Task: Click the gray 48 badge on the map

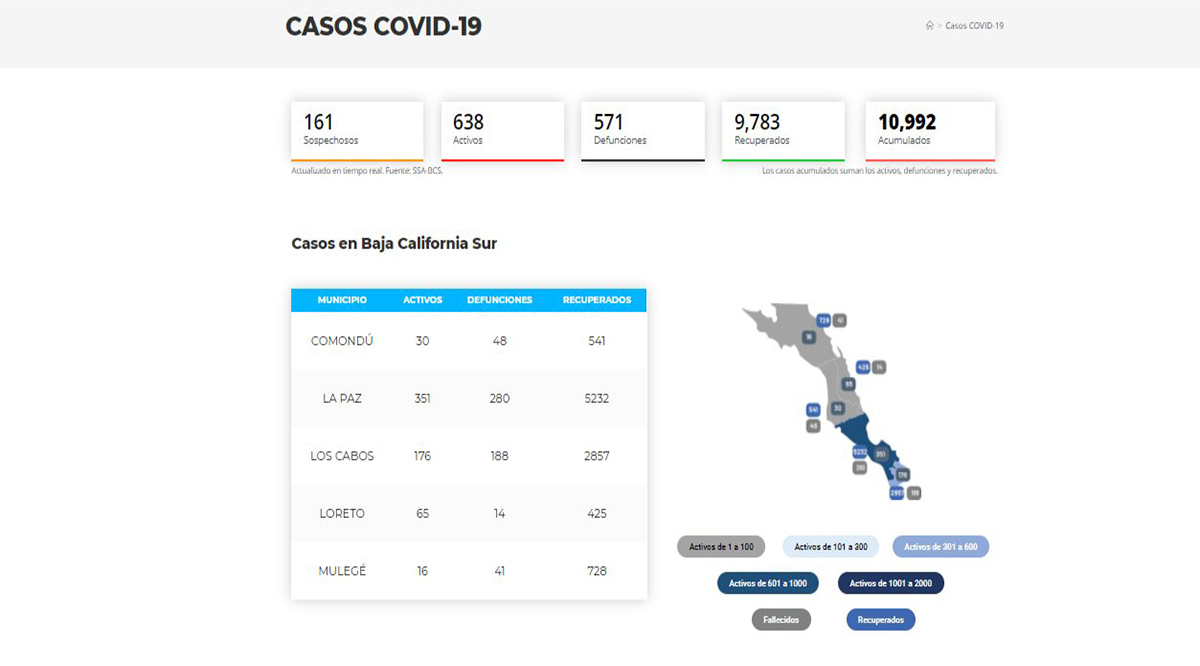Action: coord(813,426)
